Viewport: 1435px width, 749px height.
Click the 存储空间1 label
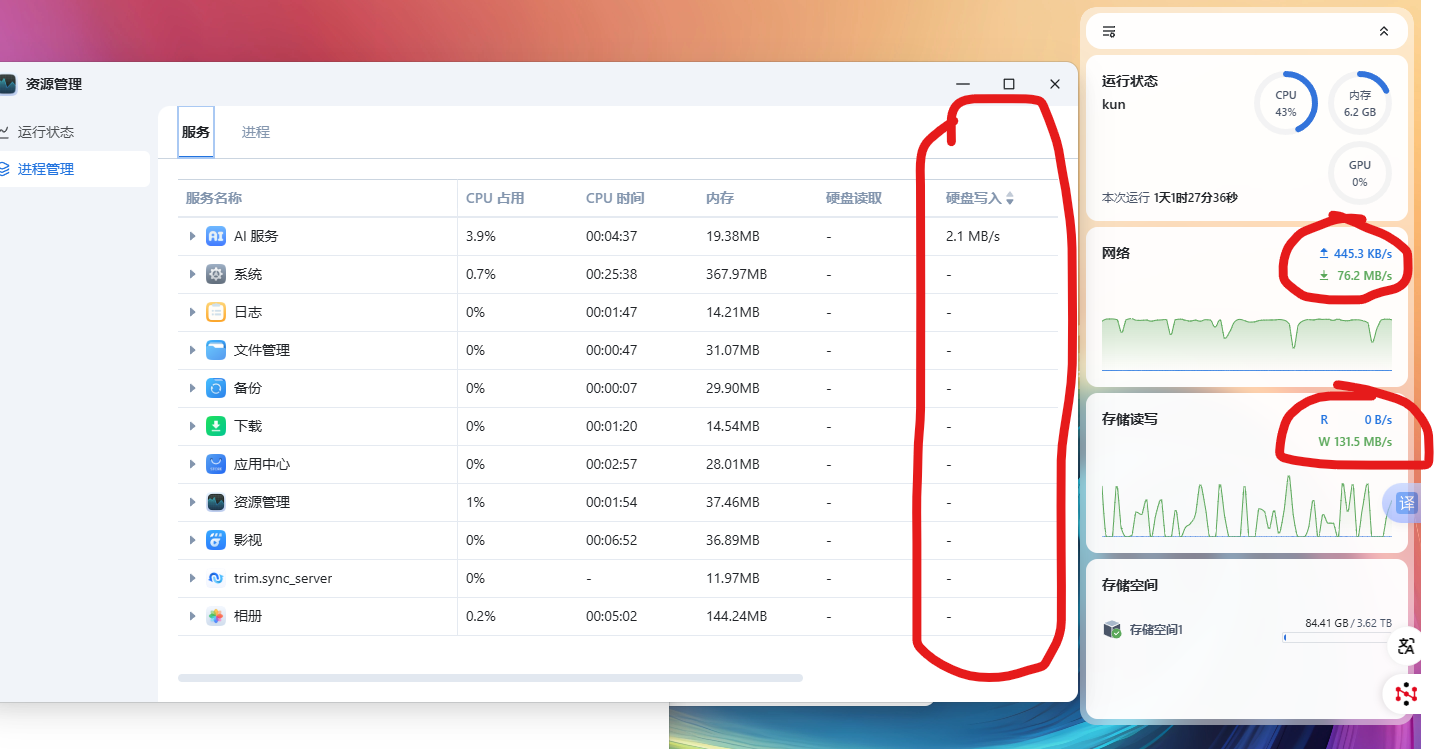pos(1156,630)
